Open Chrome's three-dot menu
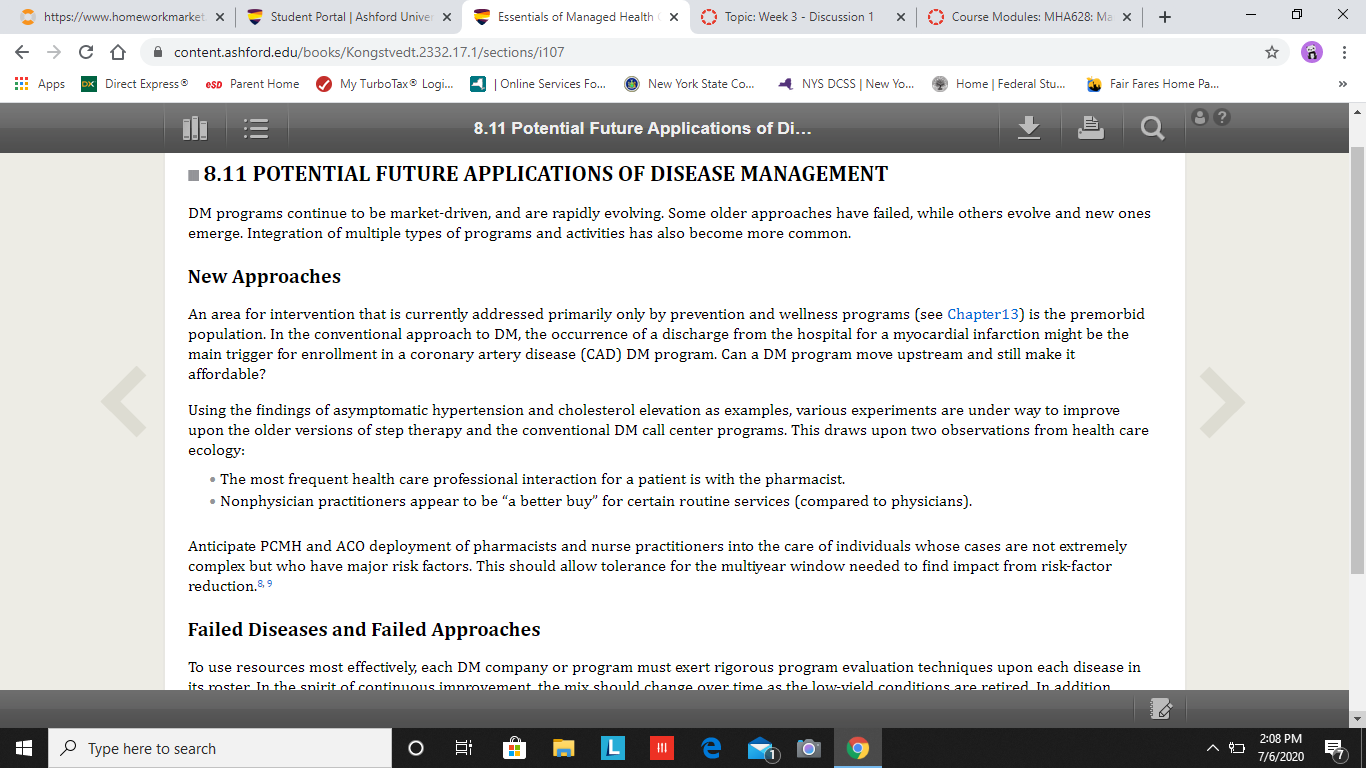The width and height of the screenshot is (1366, 768). [x=1344, y=52]
